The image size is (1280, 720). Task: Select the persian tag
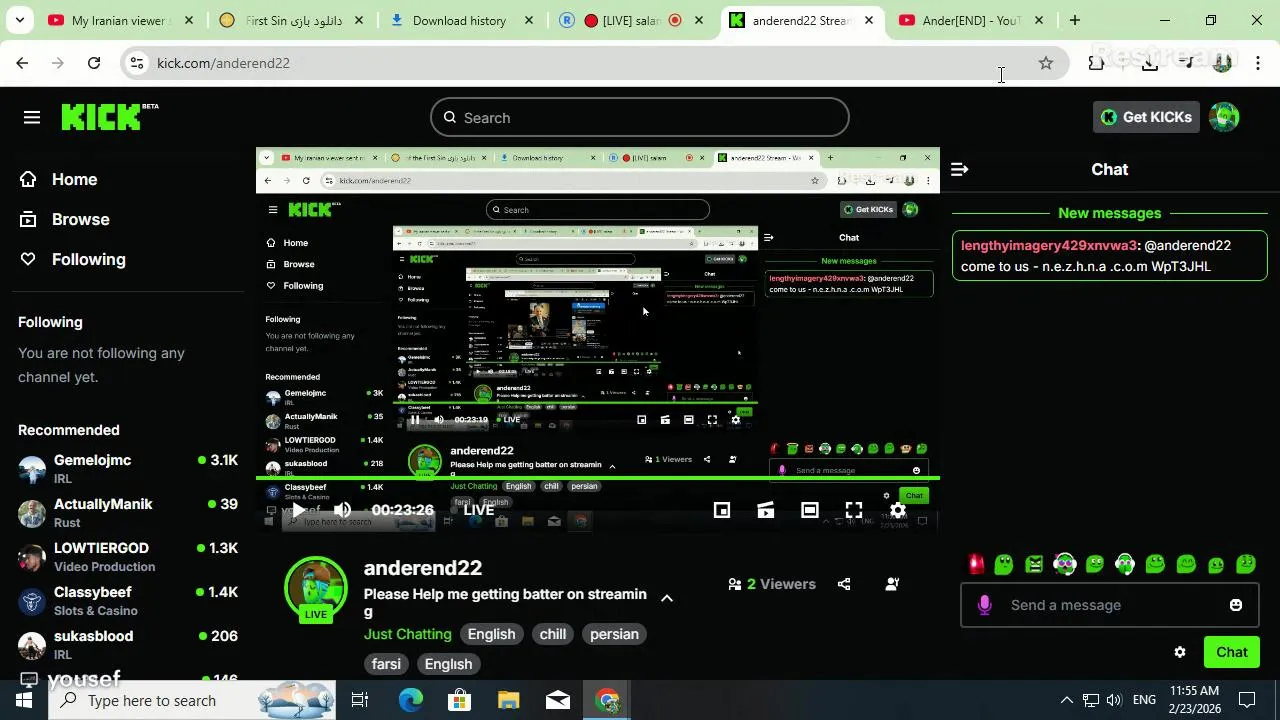tap(614, 634)
